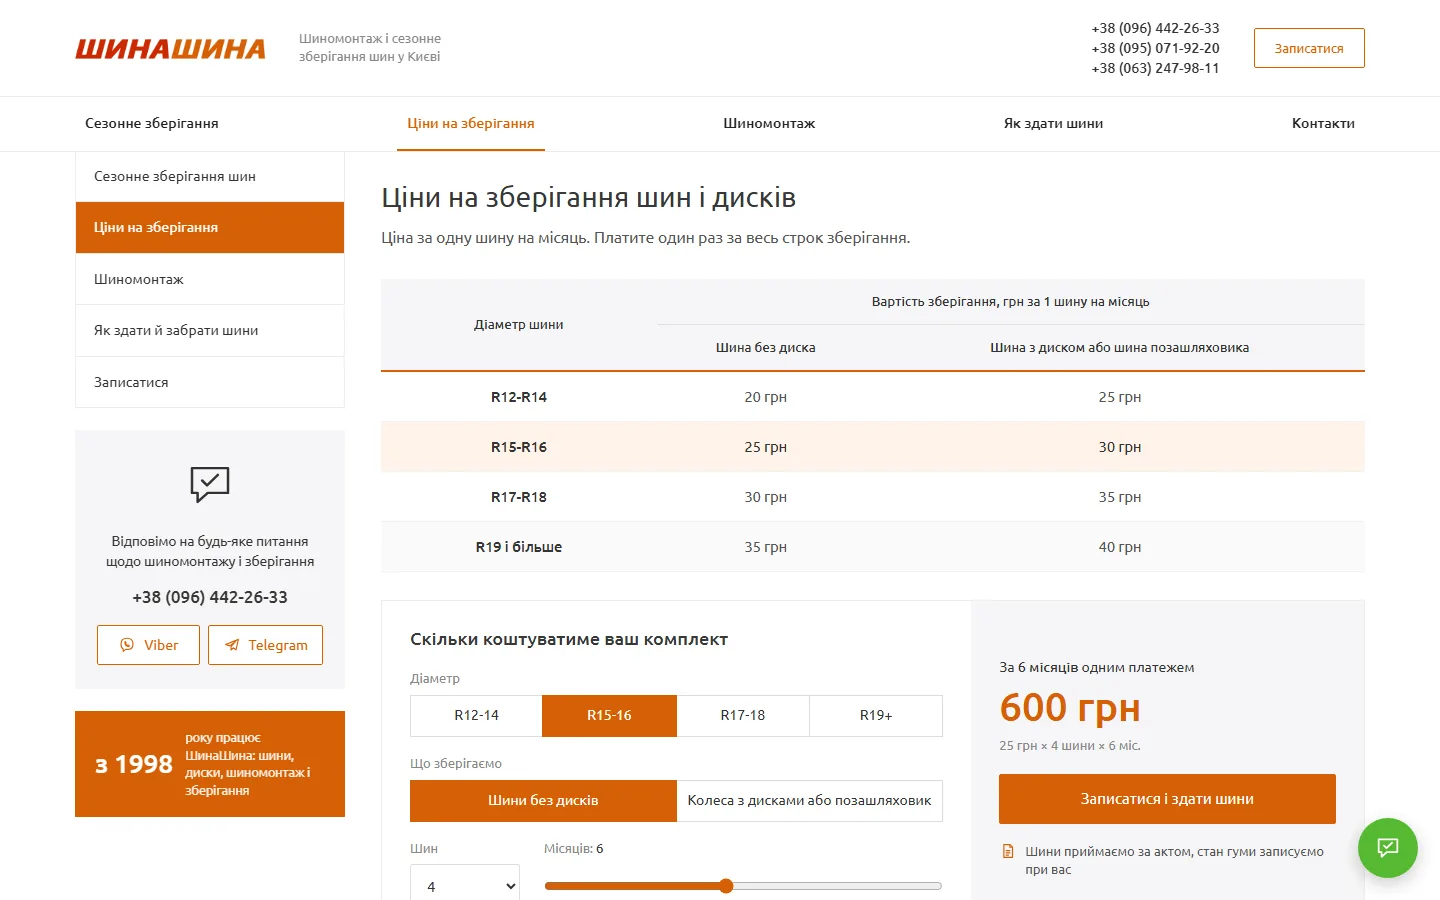Open Ціни на зберігання top tab
Screen dimensions: 1440x900
tap(471, 124)
